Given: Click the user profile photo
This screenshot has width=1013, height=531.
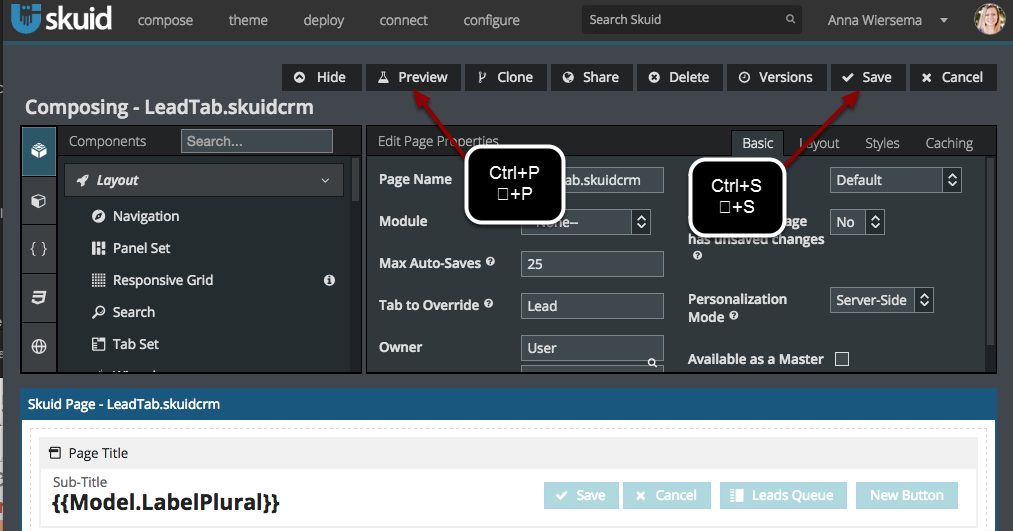Looking at the screenshot, I should point(989,19).
